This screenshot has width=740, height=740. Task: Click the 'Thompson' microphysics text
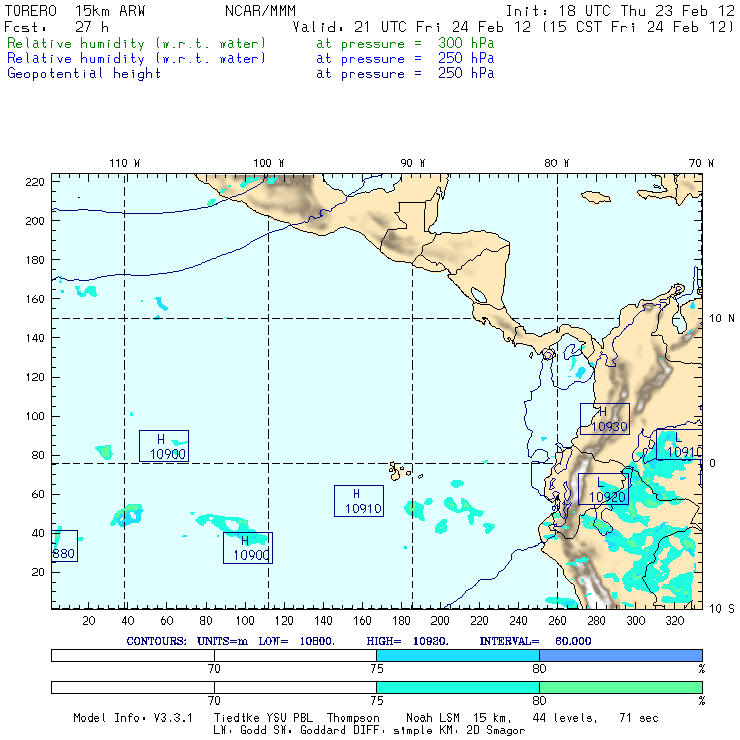point(353,718)
